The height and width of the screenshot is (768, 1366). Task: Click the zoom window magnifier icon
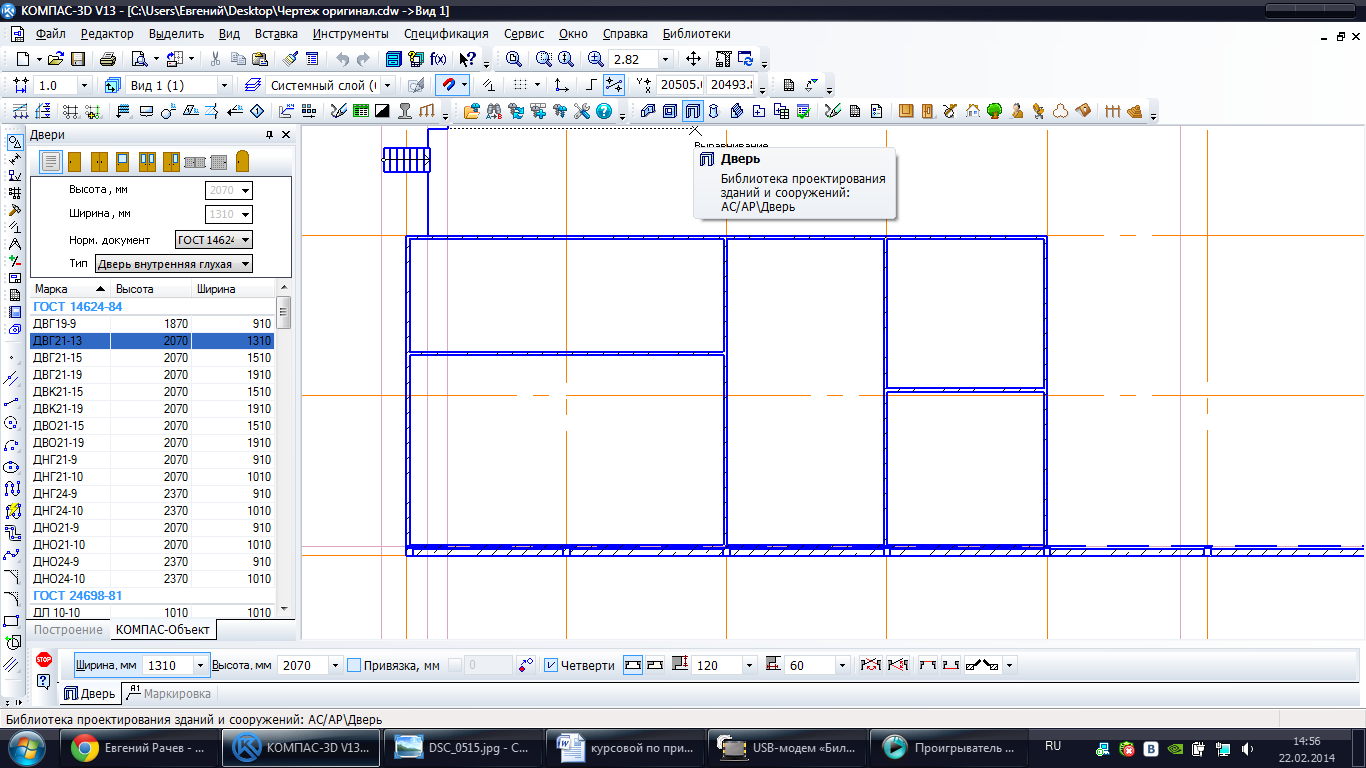(x=543, y=59)
